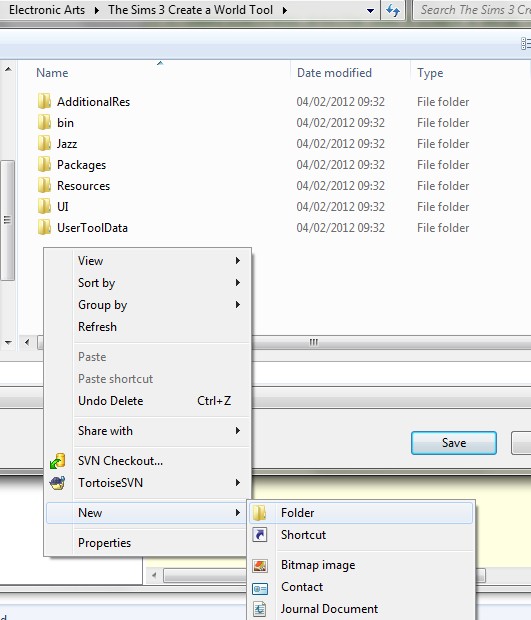
Task: Click Electronic Arts breadcrumb
Action: click(47, 10)
